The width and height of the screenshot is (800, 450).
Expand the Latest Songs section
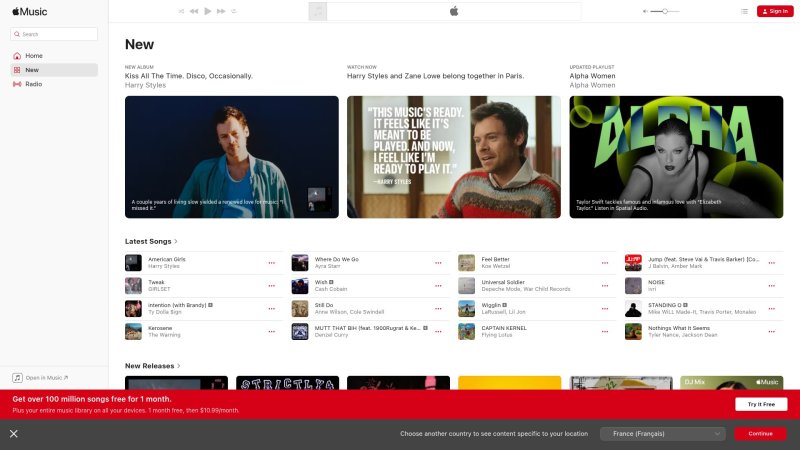click(x=151, y=241)
